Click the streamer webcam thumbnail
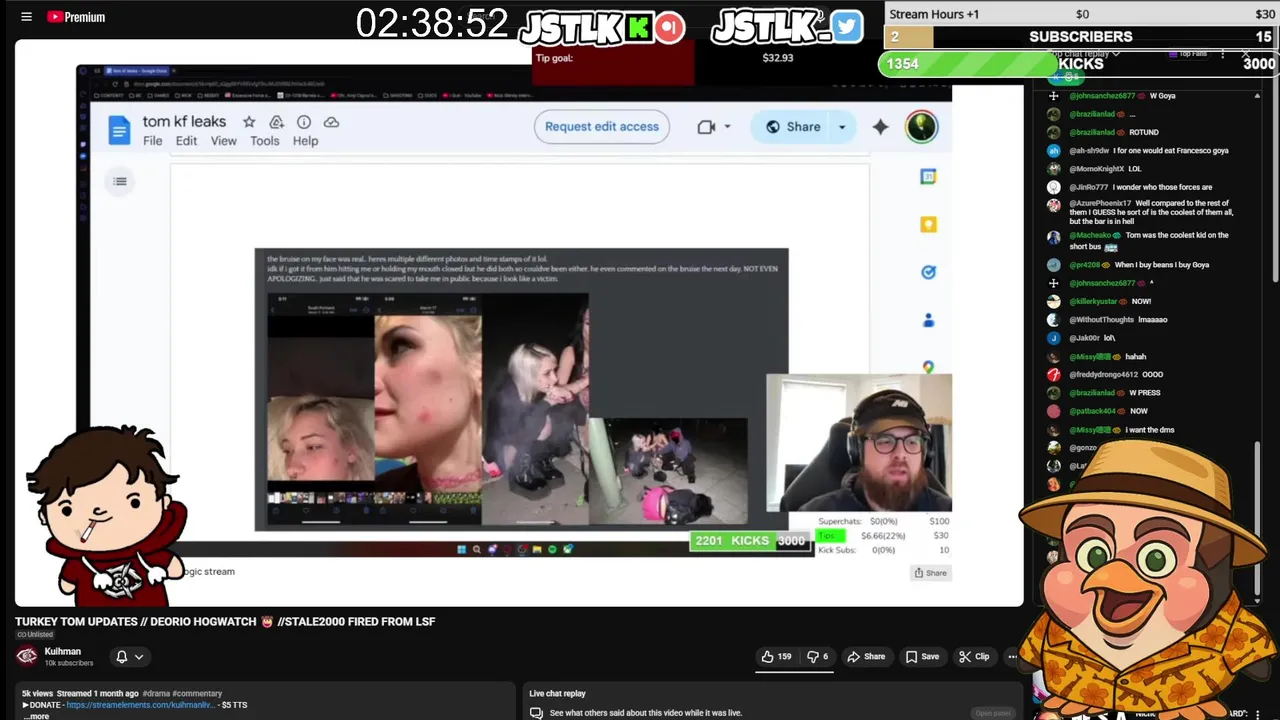 point(859,443)
